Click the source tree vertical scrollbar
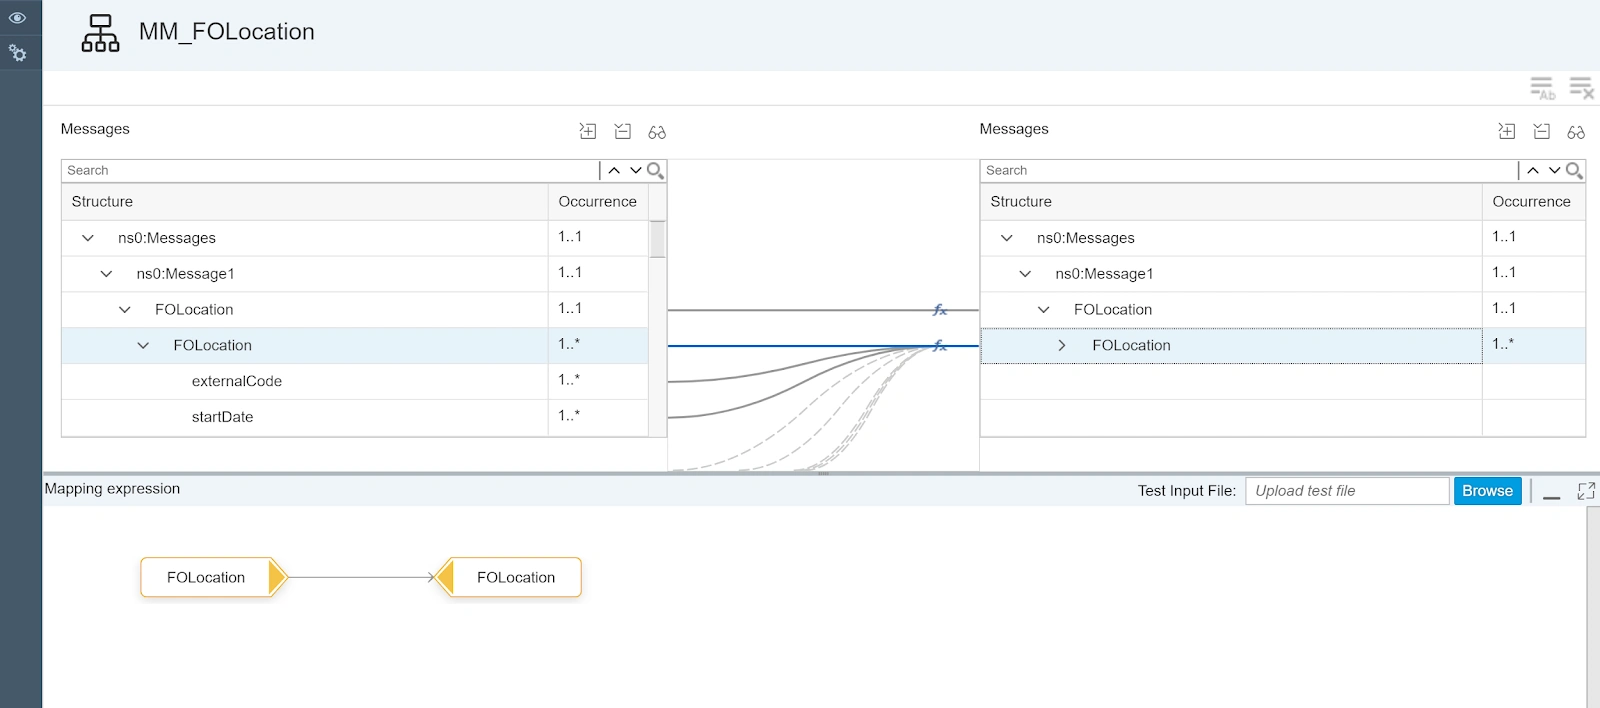The height and width of the screenshot is (708, 1600). pos(657,240)
